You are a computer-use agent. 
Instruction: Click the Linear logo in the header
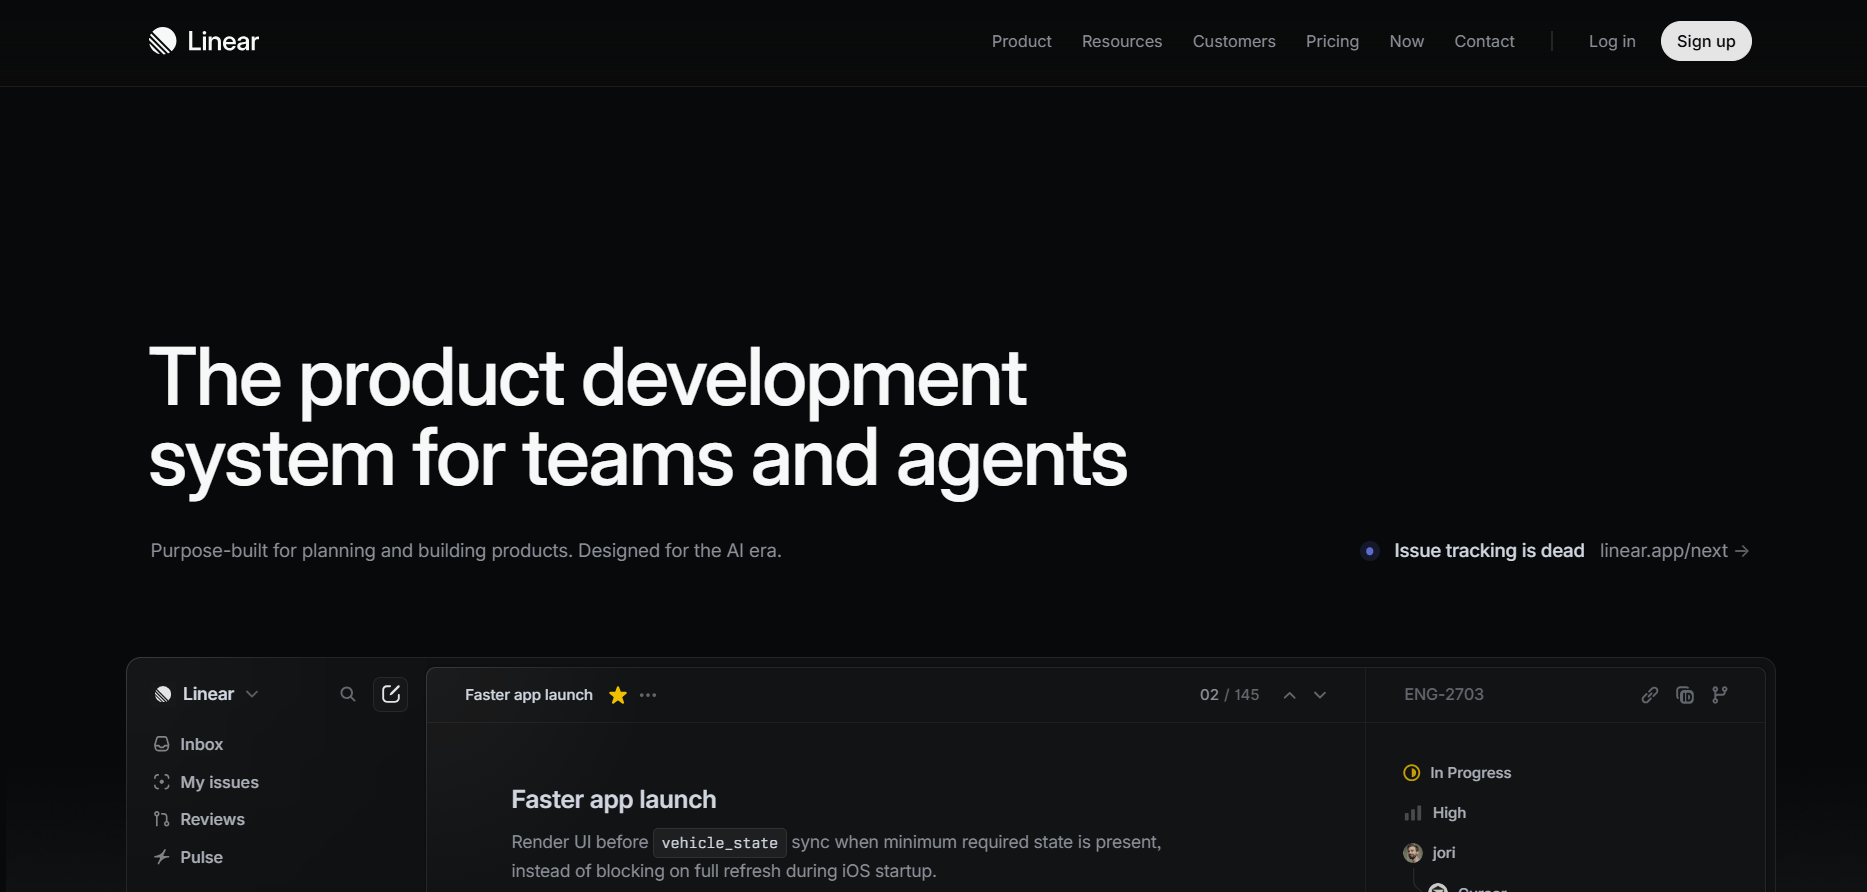[204, 41]
